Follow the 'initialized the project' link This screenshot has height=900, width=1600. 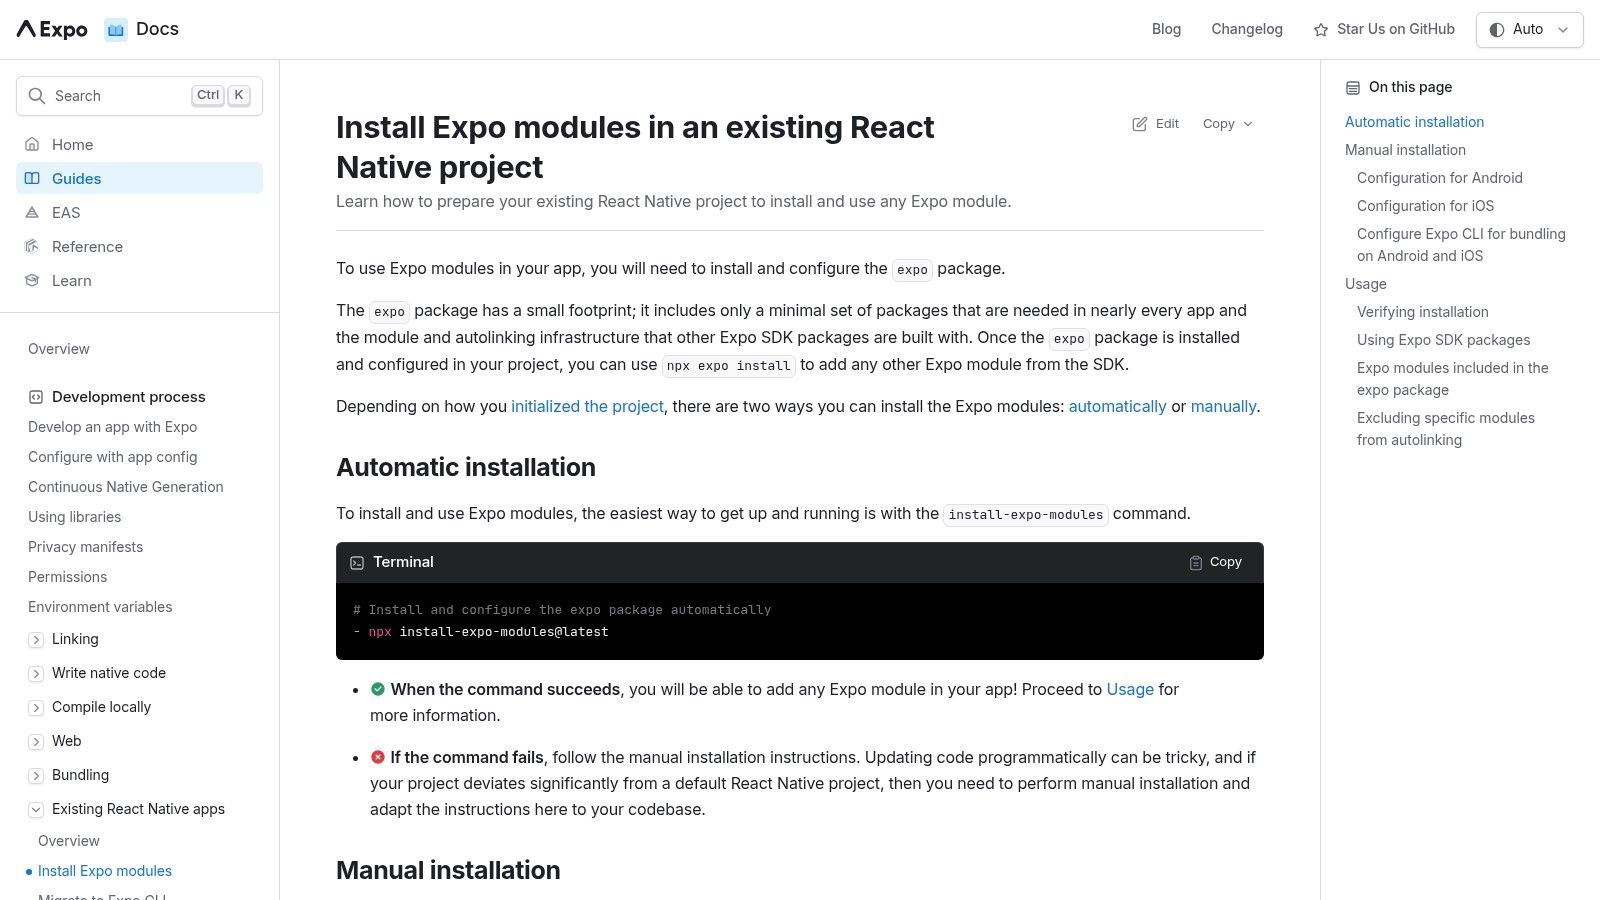[x=587, y=407]
